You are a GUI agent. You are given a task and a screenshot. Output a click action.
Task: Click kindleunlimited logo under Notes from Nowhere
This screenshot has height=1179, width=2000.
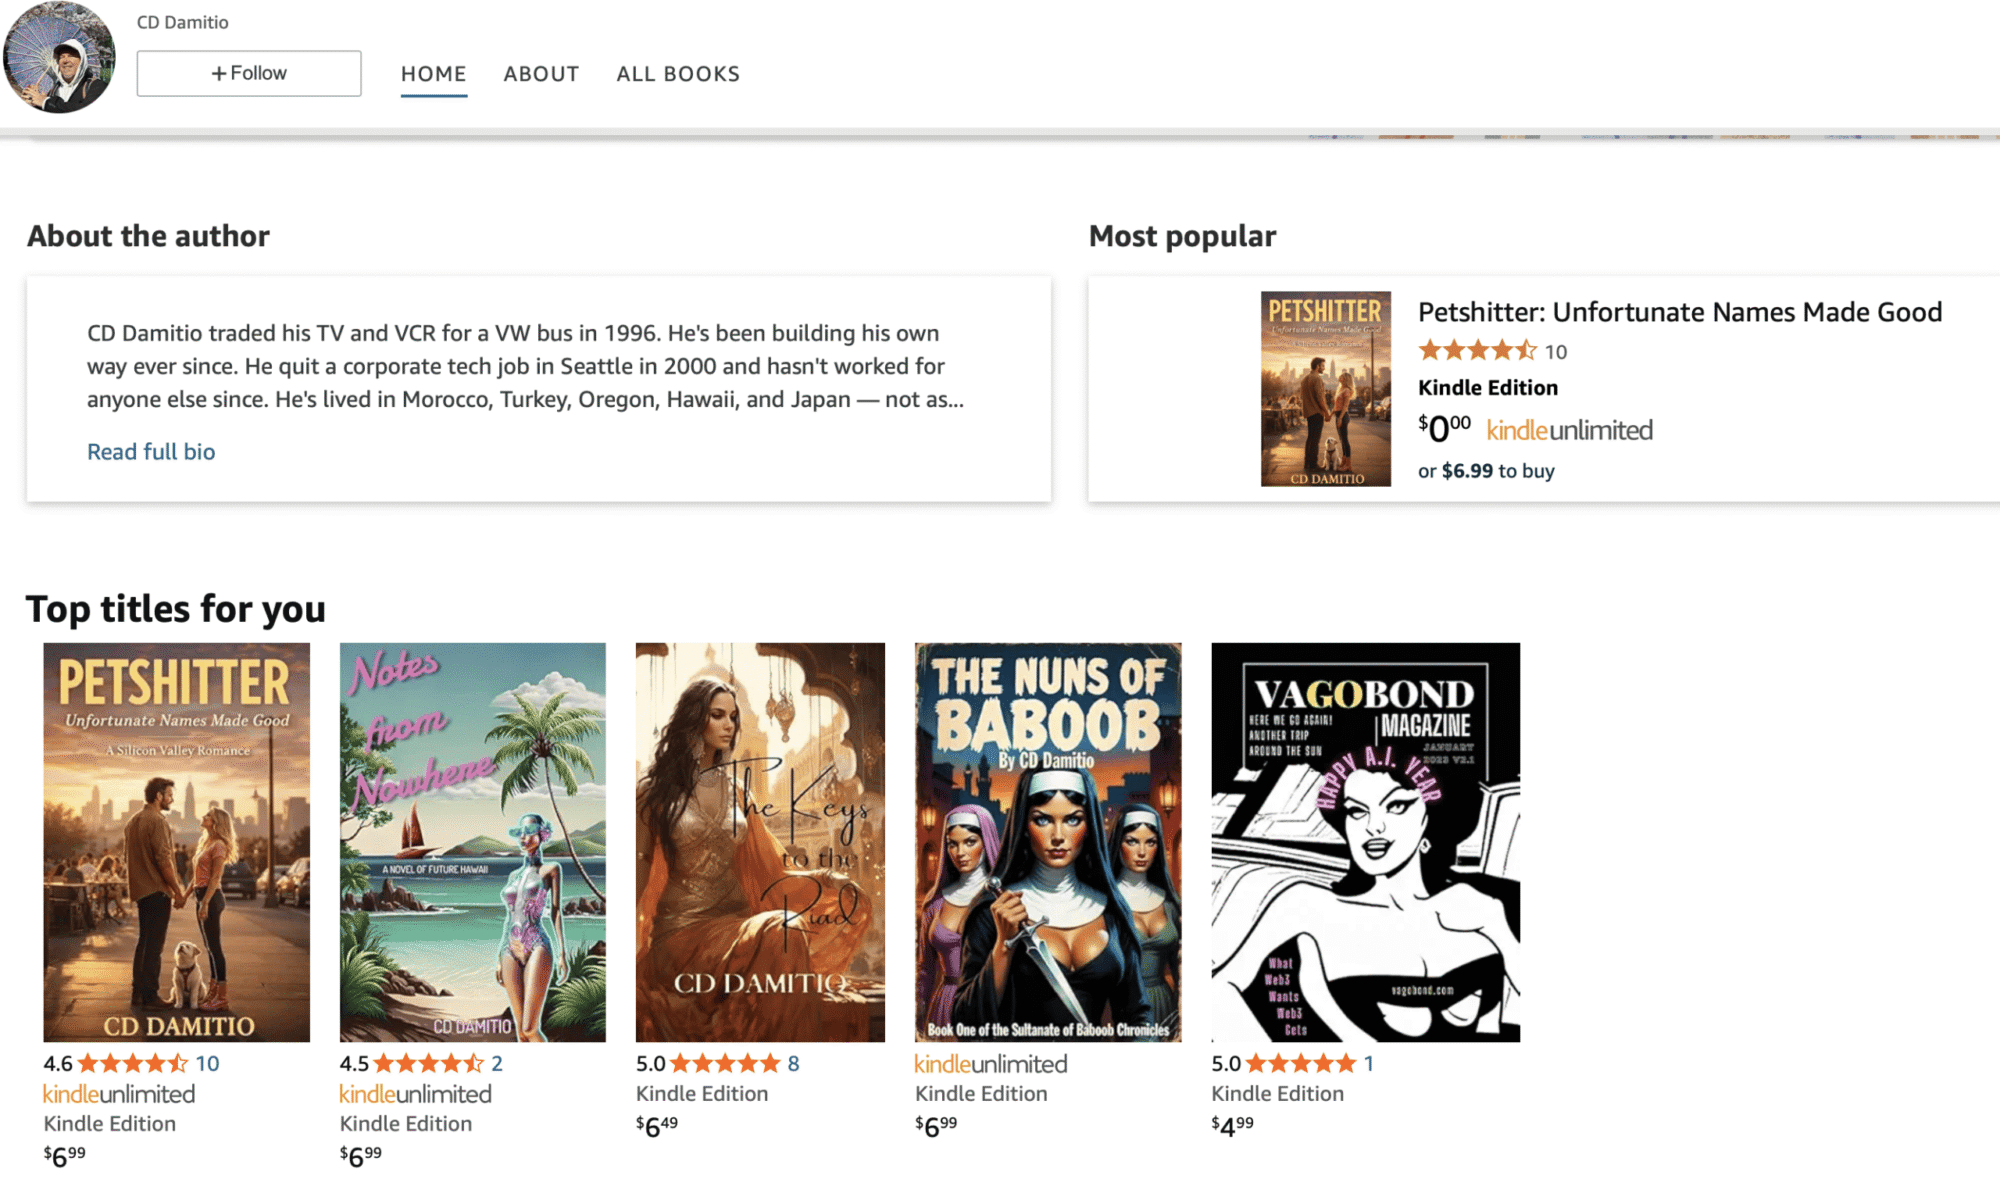click(x=416, y=1094)
